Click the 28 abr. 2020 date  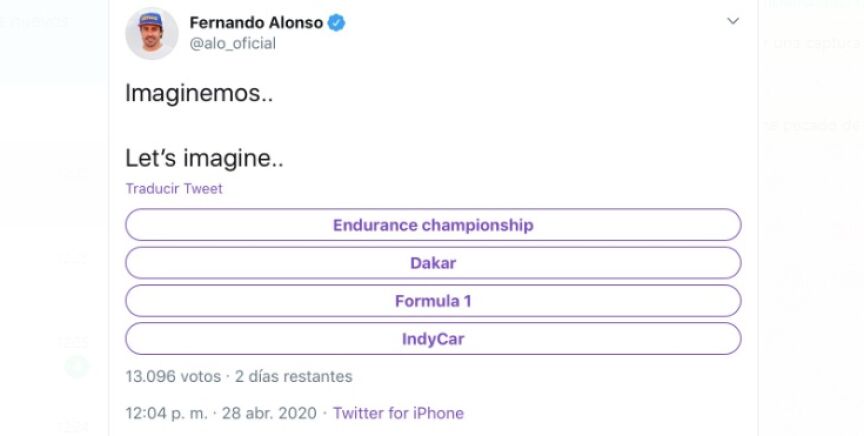pos(271,413)
